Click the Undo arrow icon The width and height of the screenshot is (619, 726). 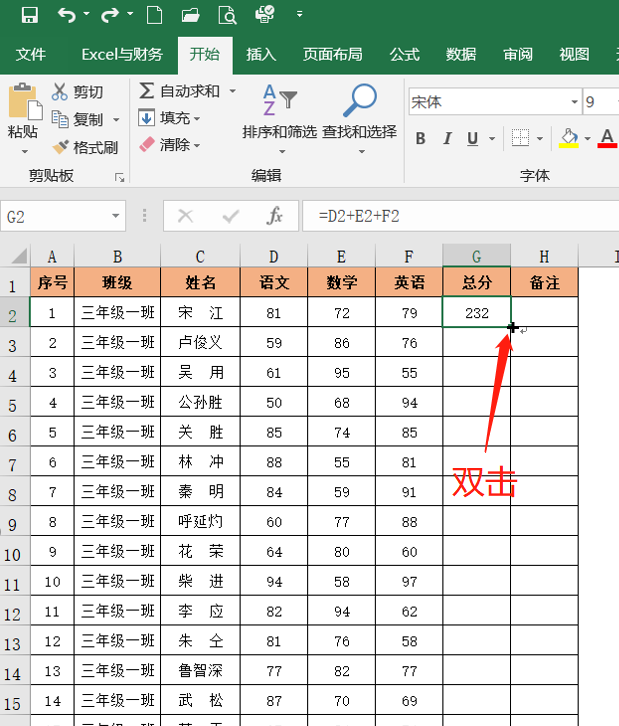[x=67, y=15]
